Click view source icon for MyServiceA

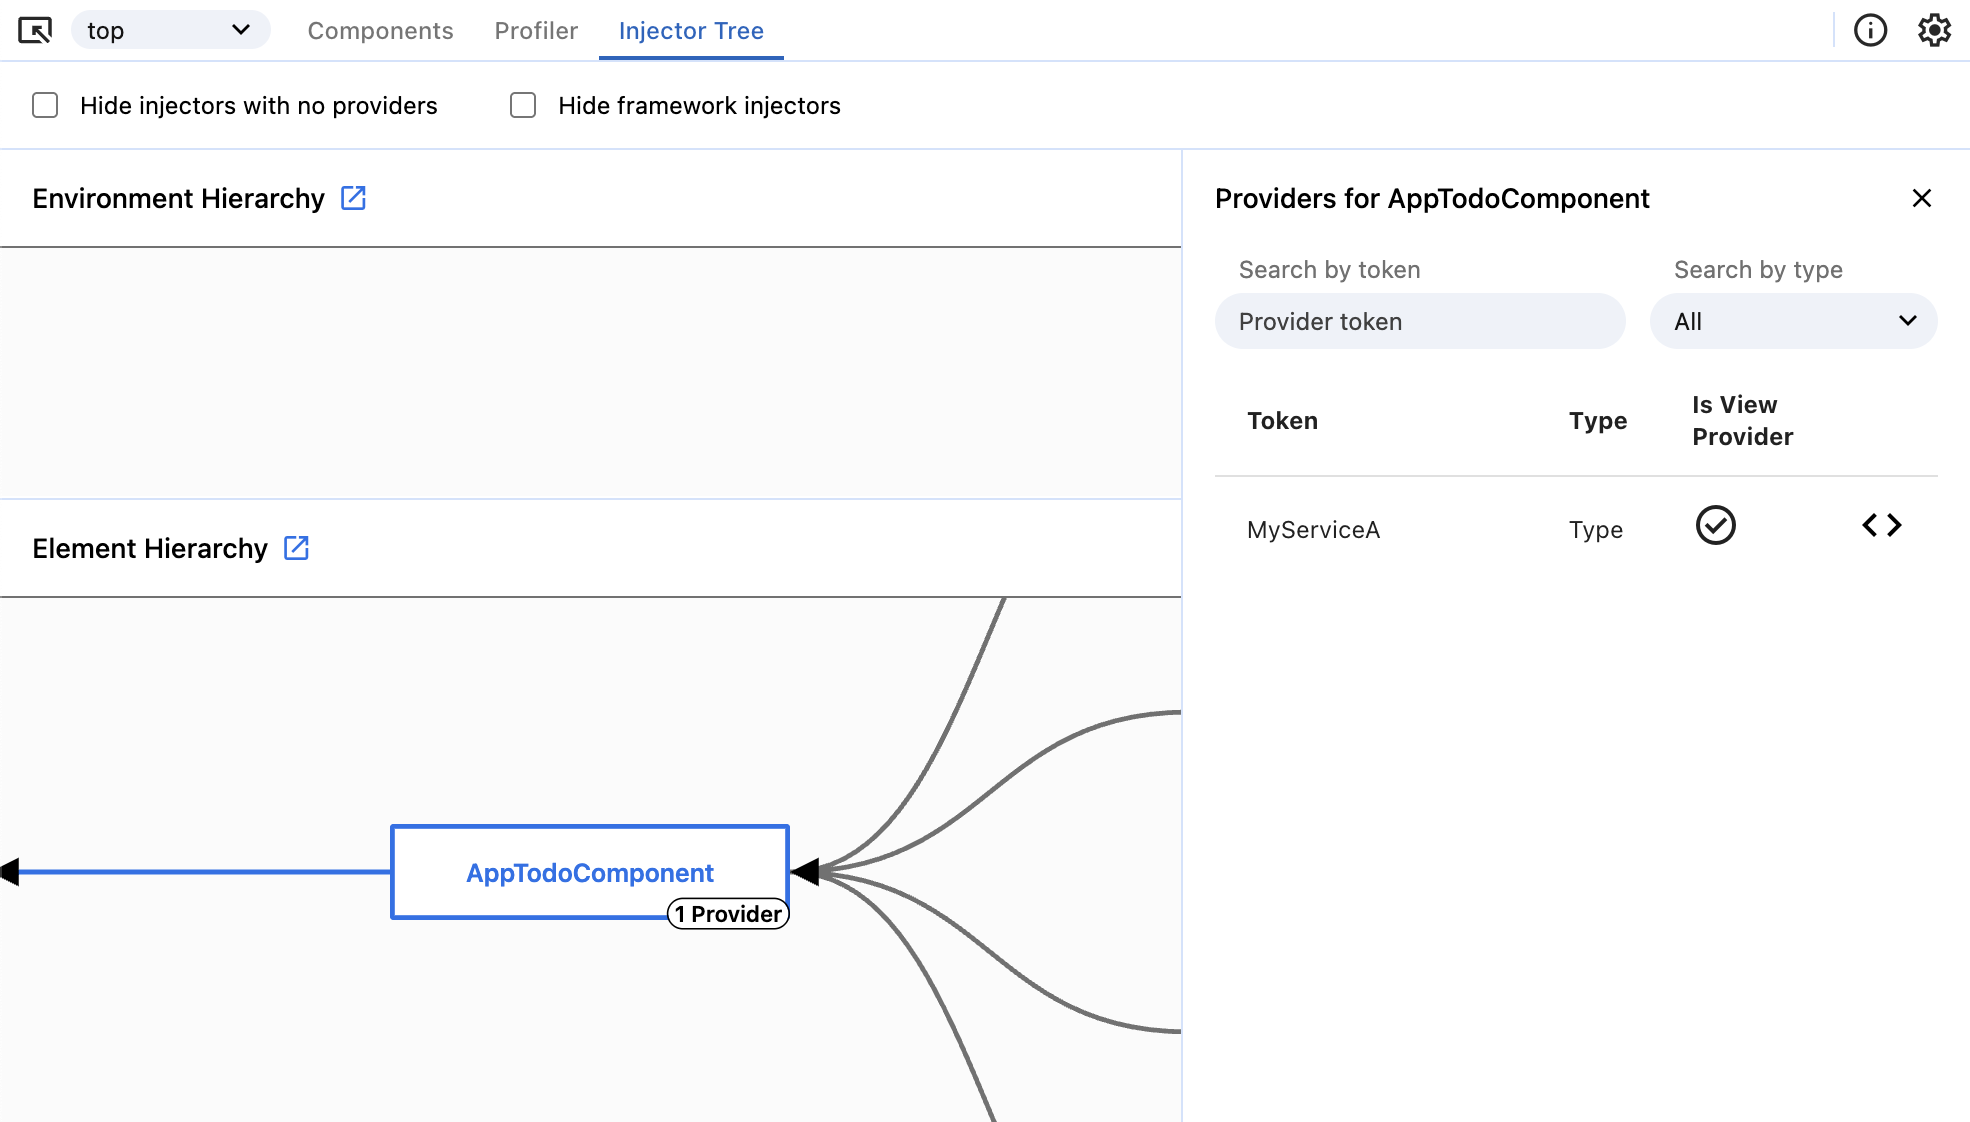(x=1881, y=526)
